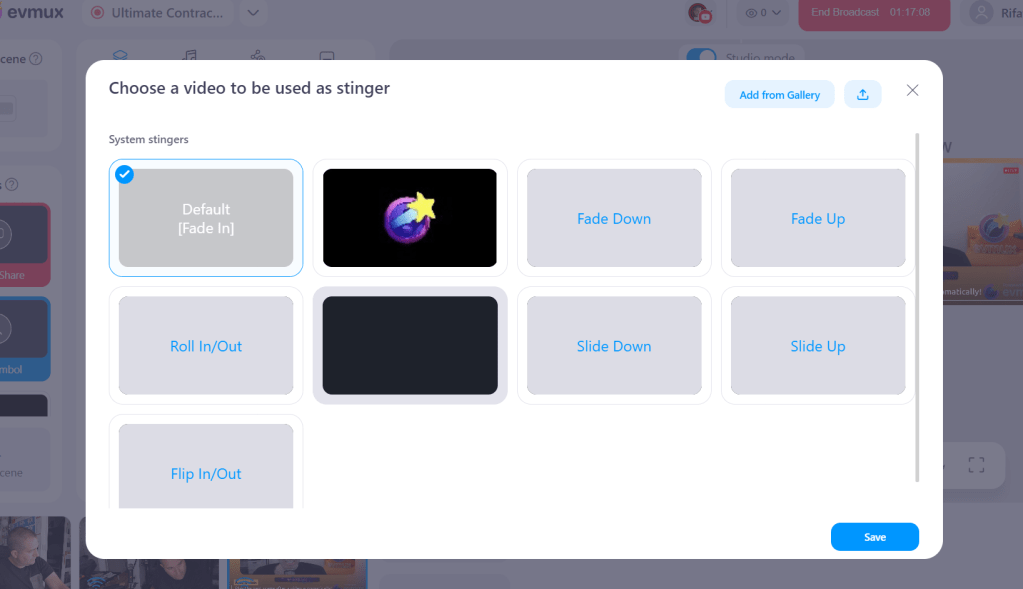Click the evmux logo

[x=32, y=12]
